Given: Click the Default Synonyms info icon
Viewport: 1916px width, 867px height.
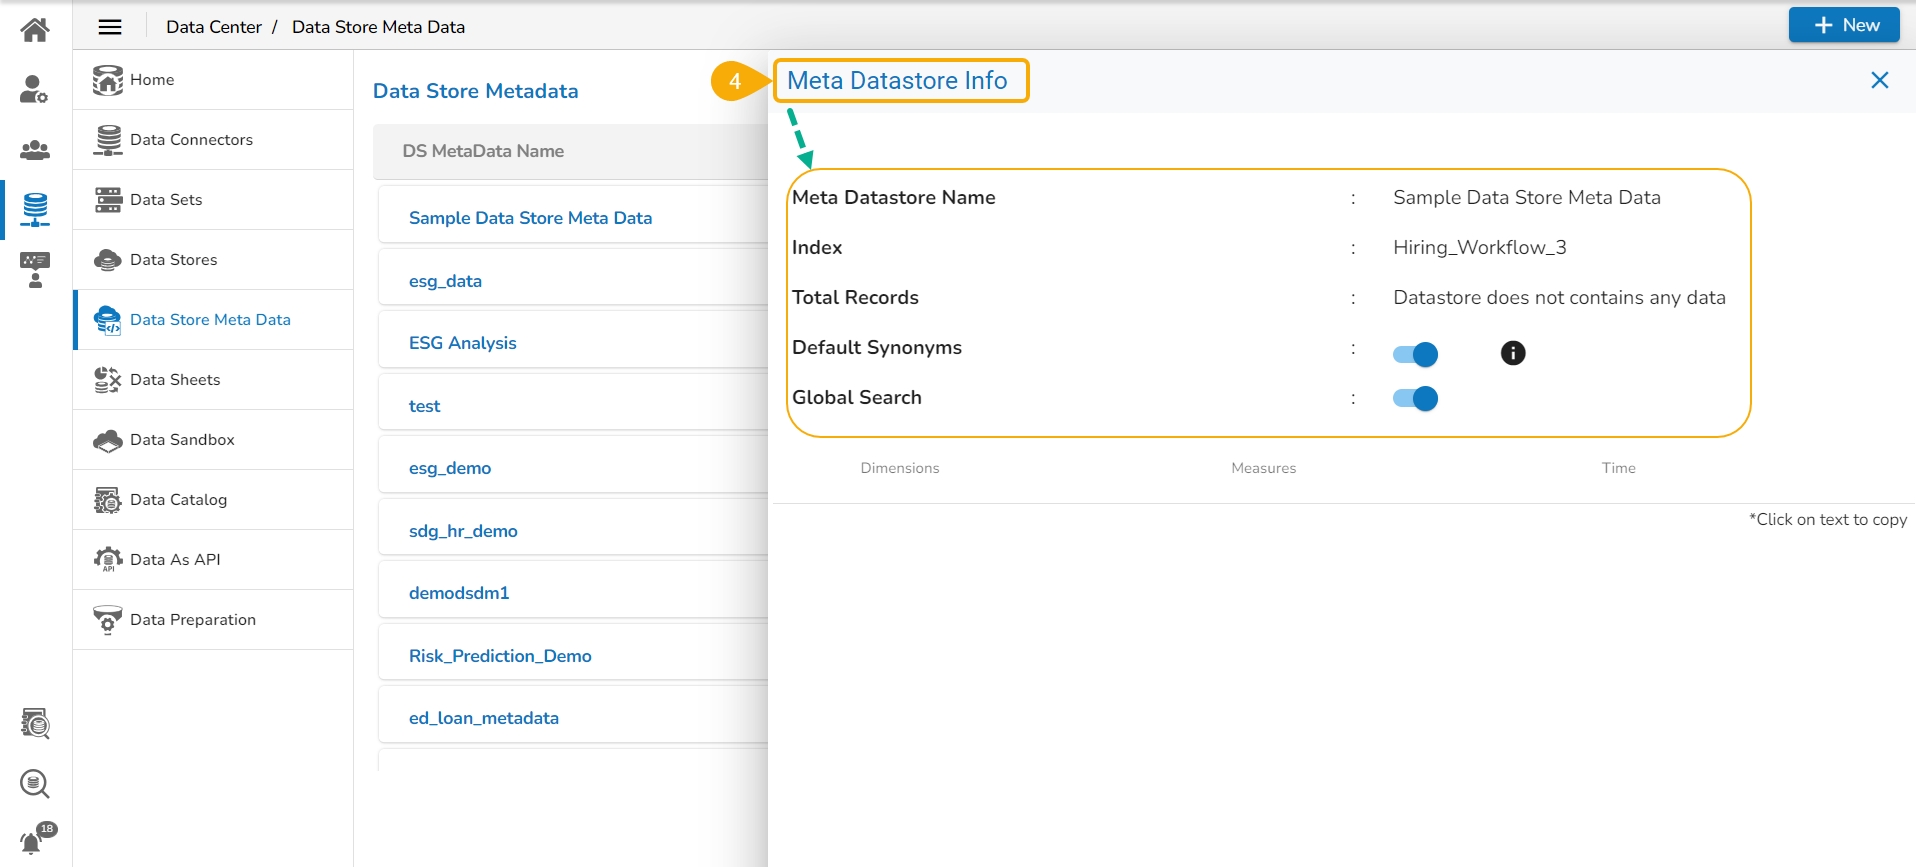Looking at the screenshot, I should tap(1513, 353).
